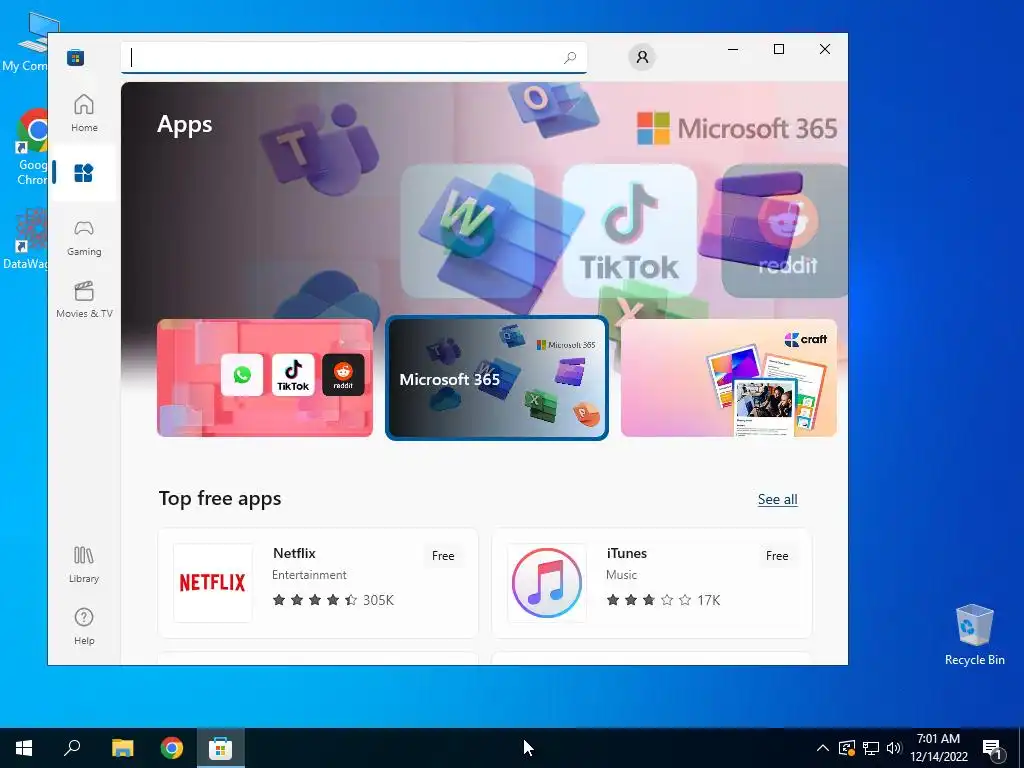Click See all for Top free apps

point(777,500)
